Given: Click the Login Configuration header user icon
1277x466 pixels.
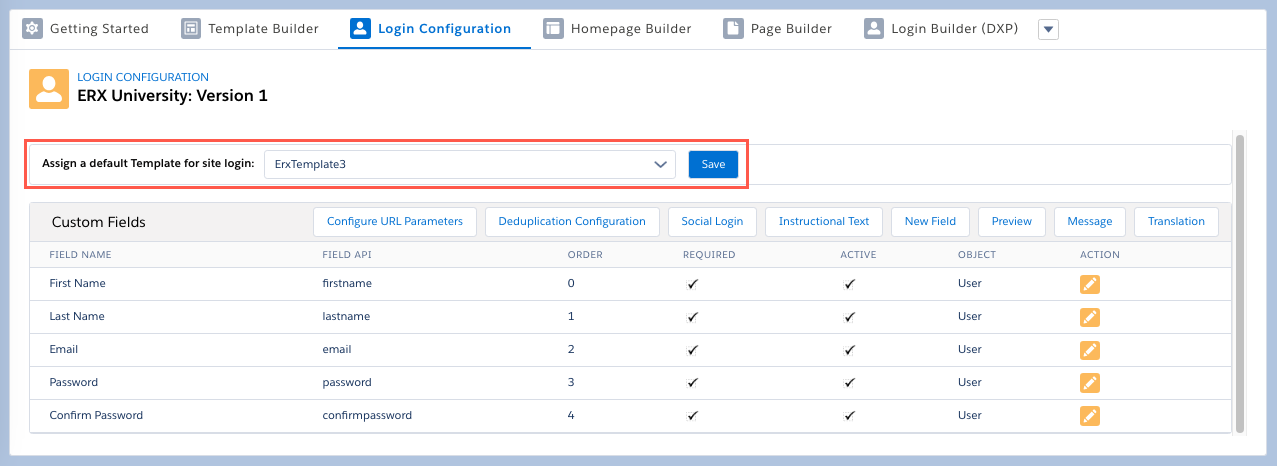Looking at the screenshot, I should pyautogui.click(x=49, y=88).
